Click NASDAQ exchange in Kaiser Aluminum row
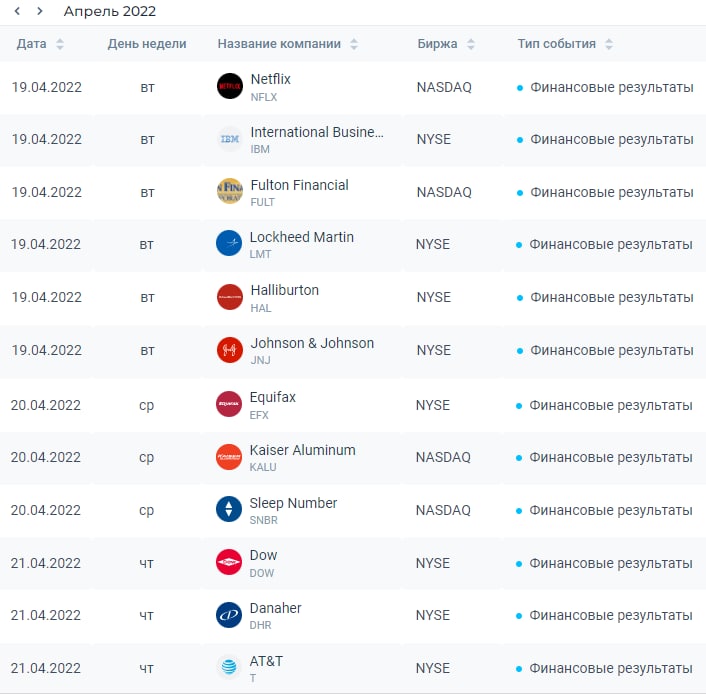Viewport: 706px width, 694px height. point(443,458)
